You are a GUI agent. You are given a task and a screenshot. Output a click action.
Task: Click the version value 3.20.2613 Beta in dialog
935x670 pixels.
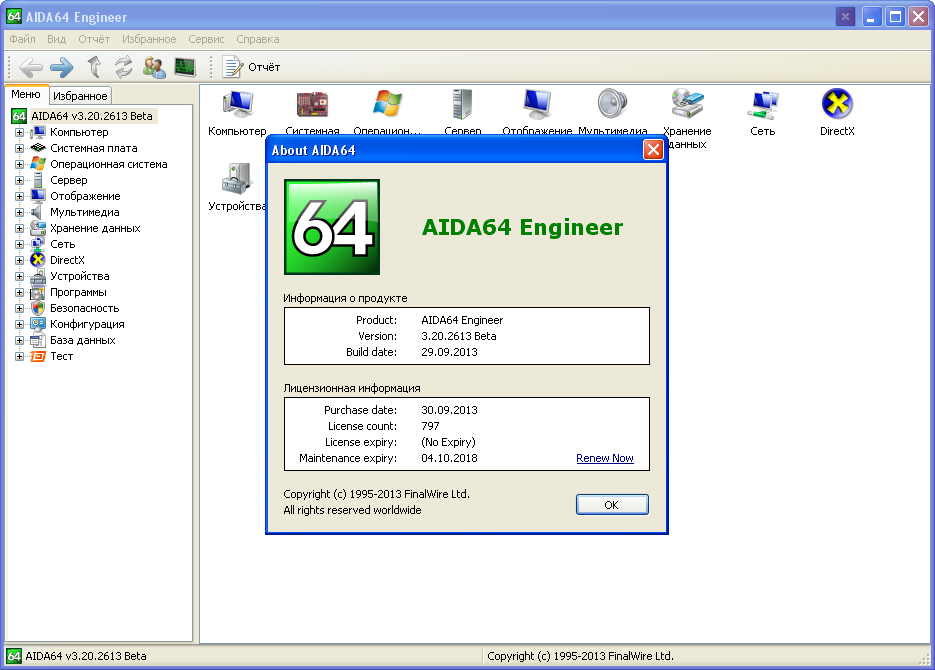click(459, 336)
